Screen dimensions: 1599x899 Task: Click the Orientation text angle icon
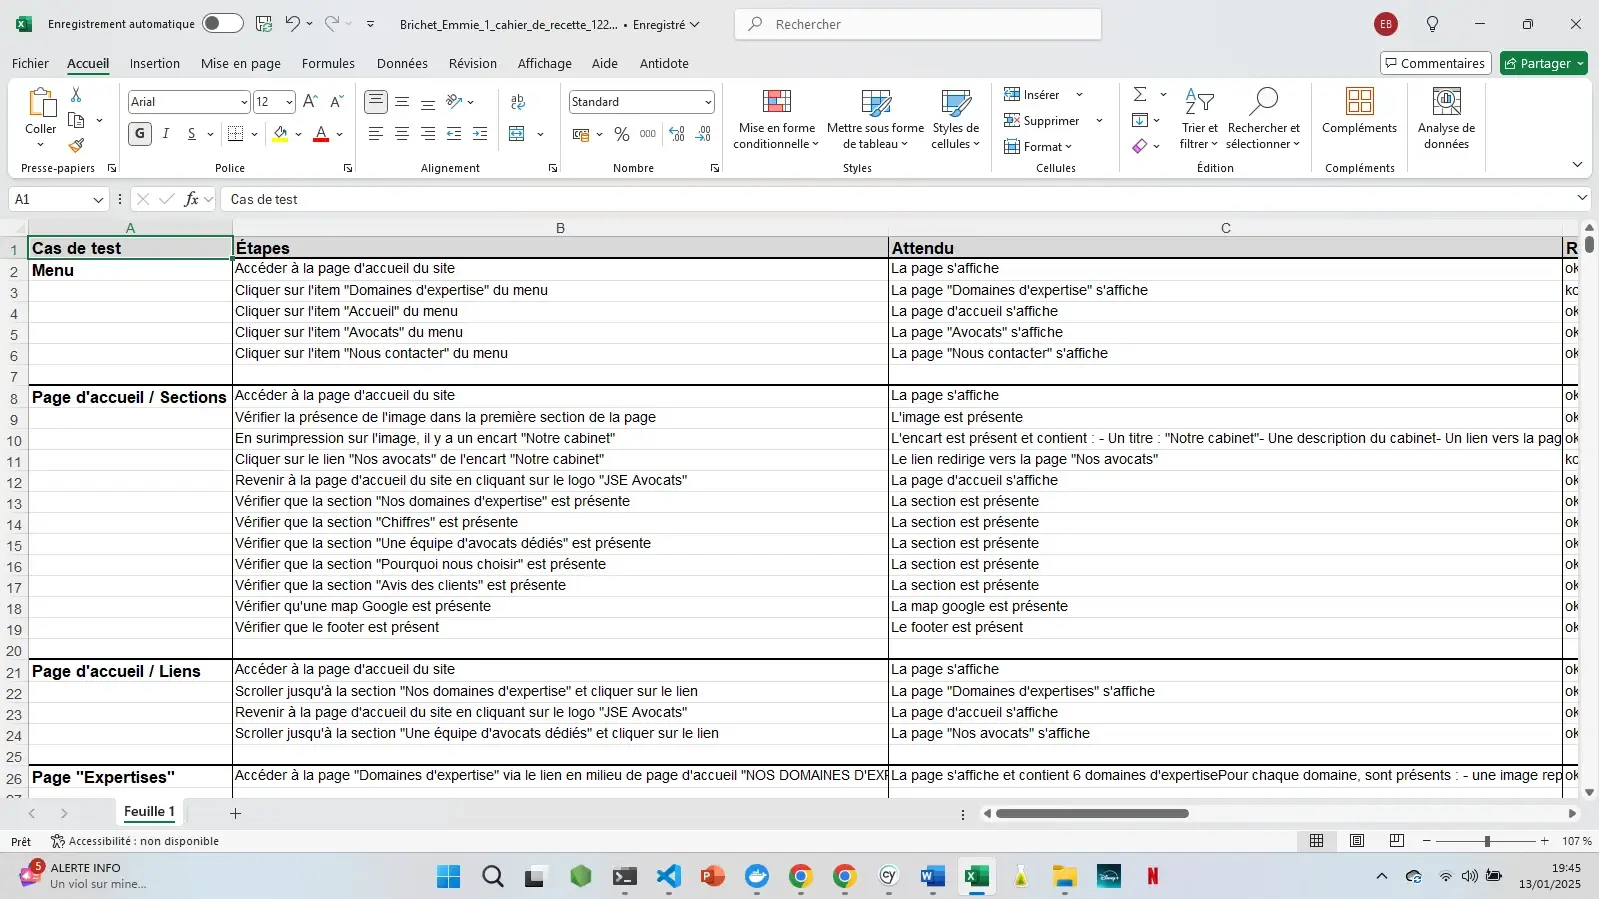455,102
